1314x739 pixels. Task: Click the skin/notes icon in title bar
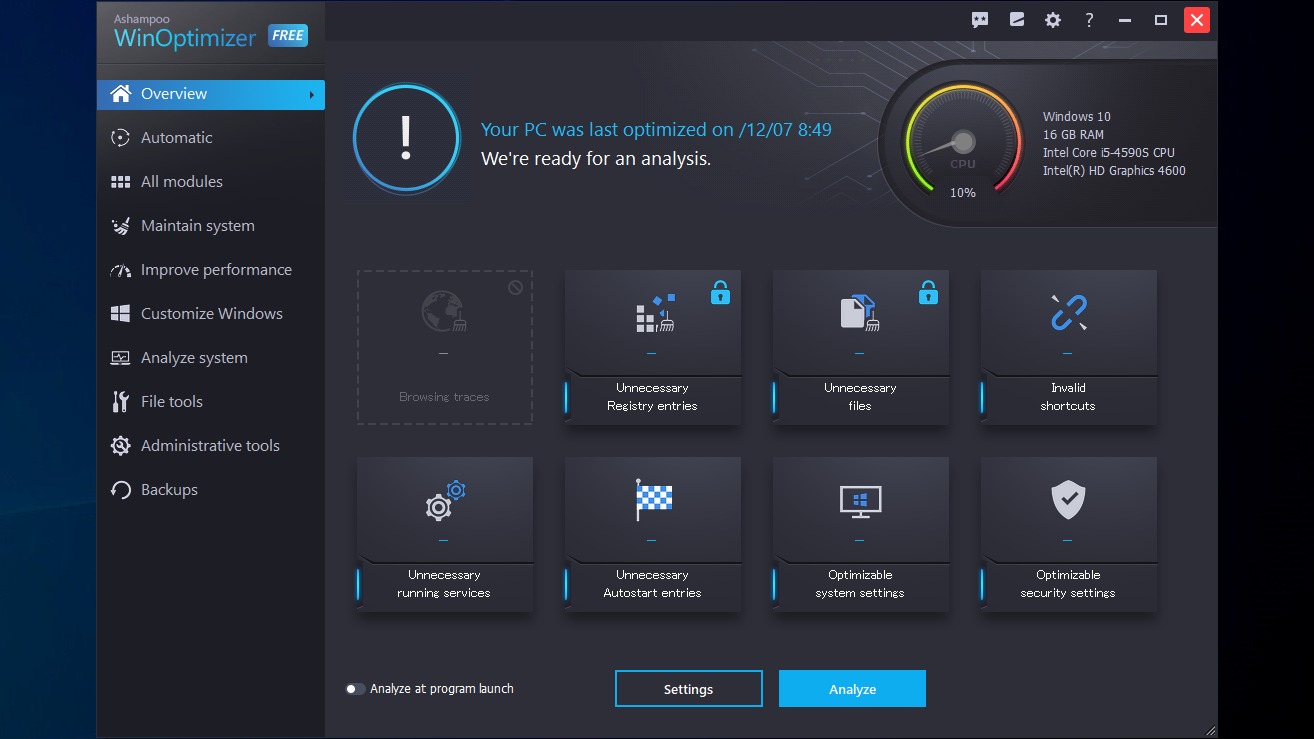point(1017,20)
